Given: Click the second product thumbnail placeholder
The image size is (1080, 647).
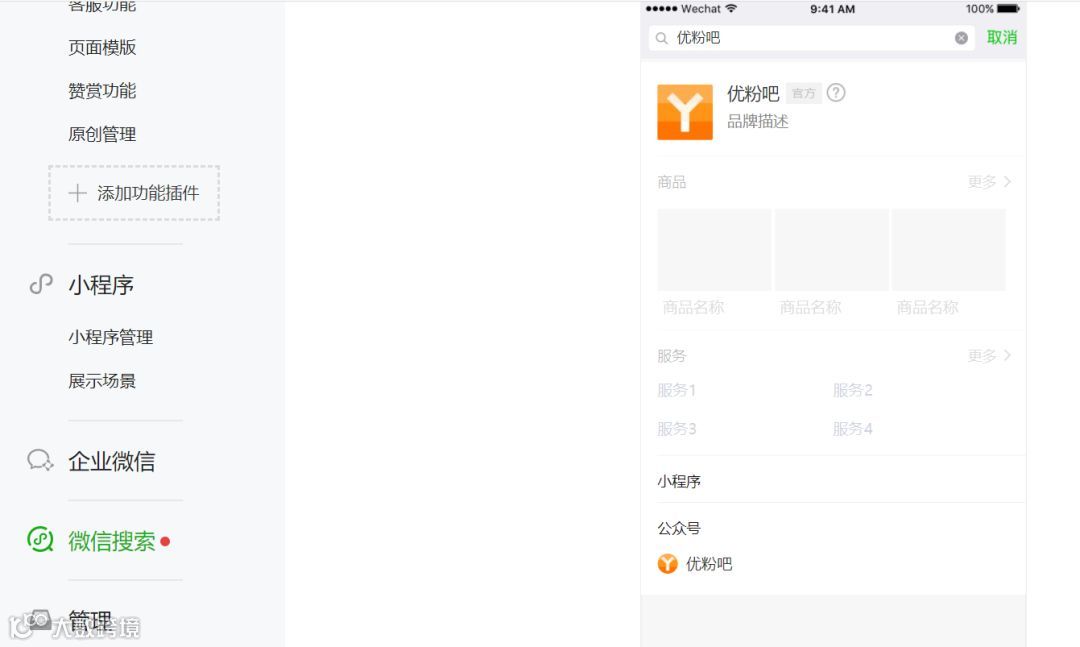Looking at the screenshot, I should 831,249.
